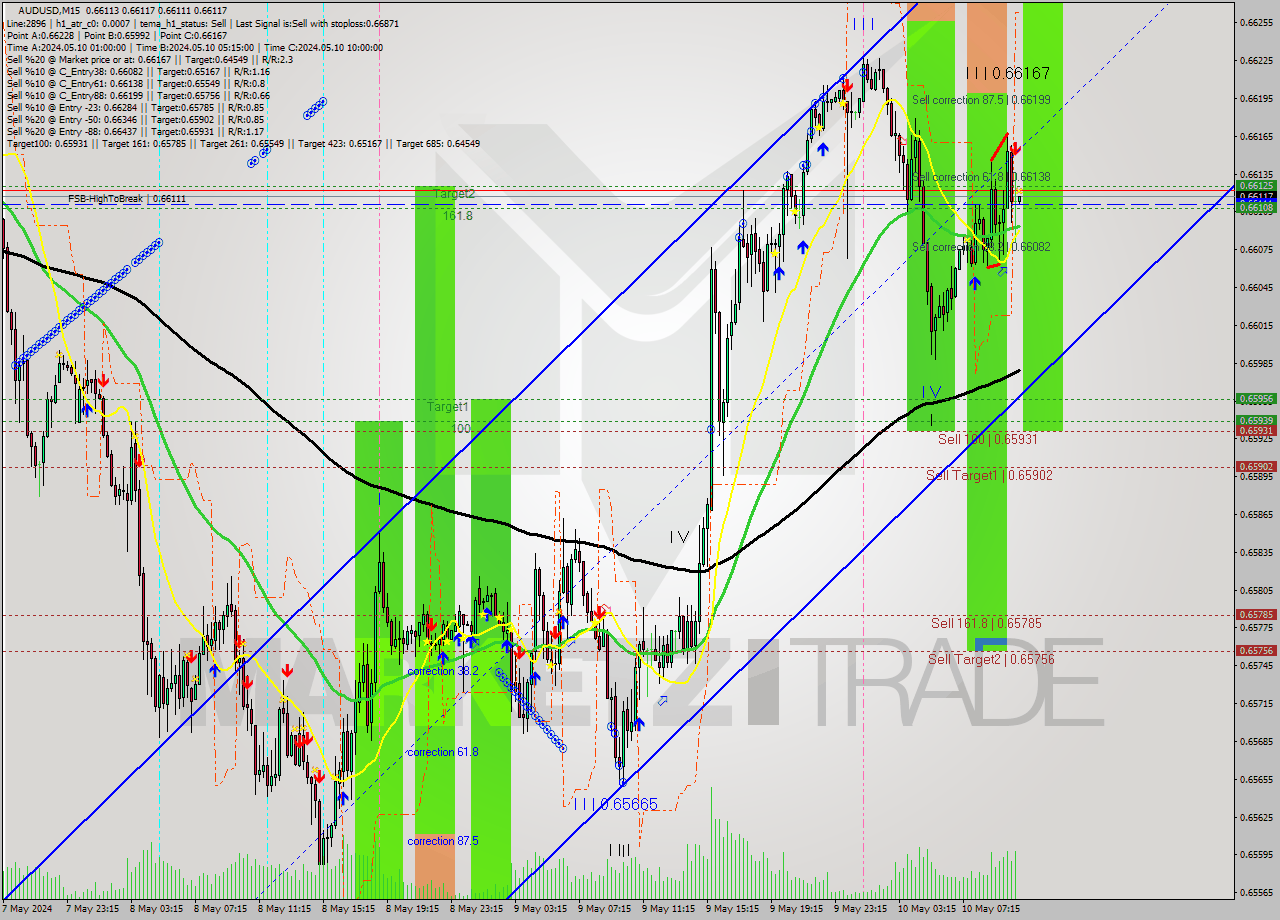The width and height of the screenshot is (1280, 920).
Task: Click the 0.65595 price axis label
Action: pyautogui.click(x=1256, y=855)
